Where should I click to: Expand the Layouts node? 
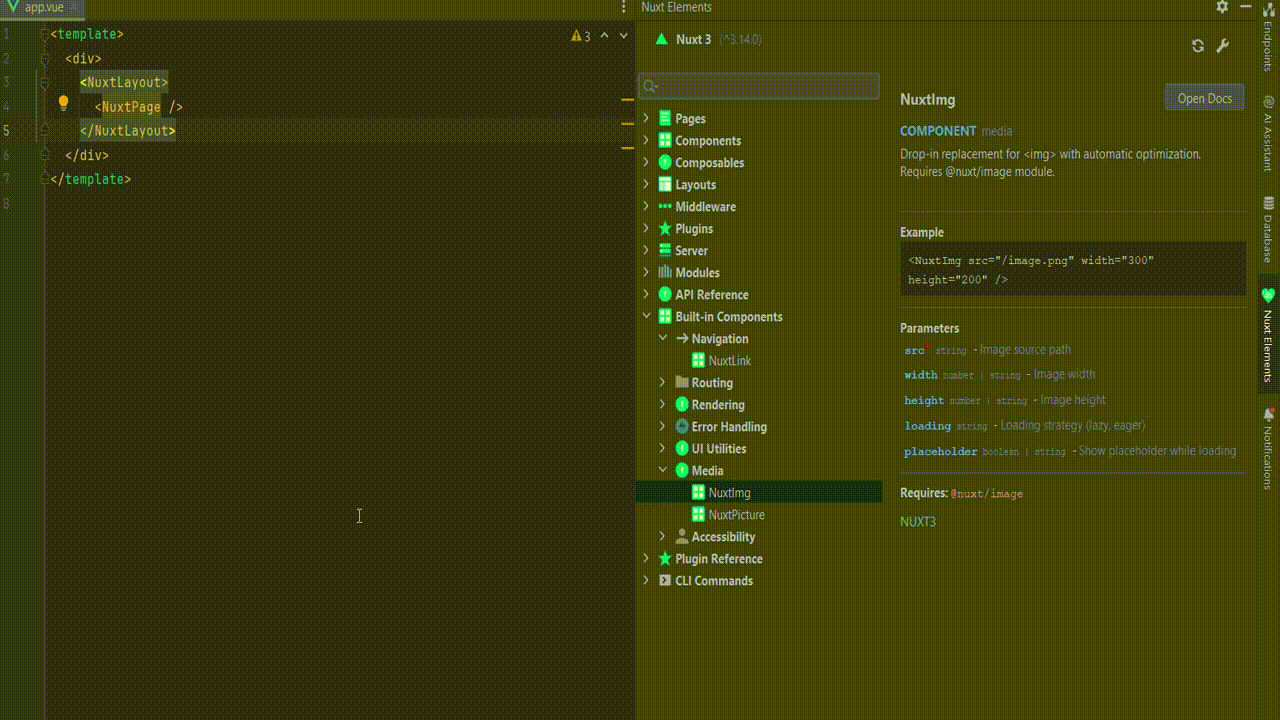point(646,184)
